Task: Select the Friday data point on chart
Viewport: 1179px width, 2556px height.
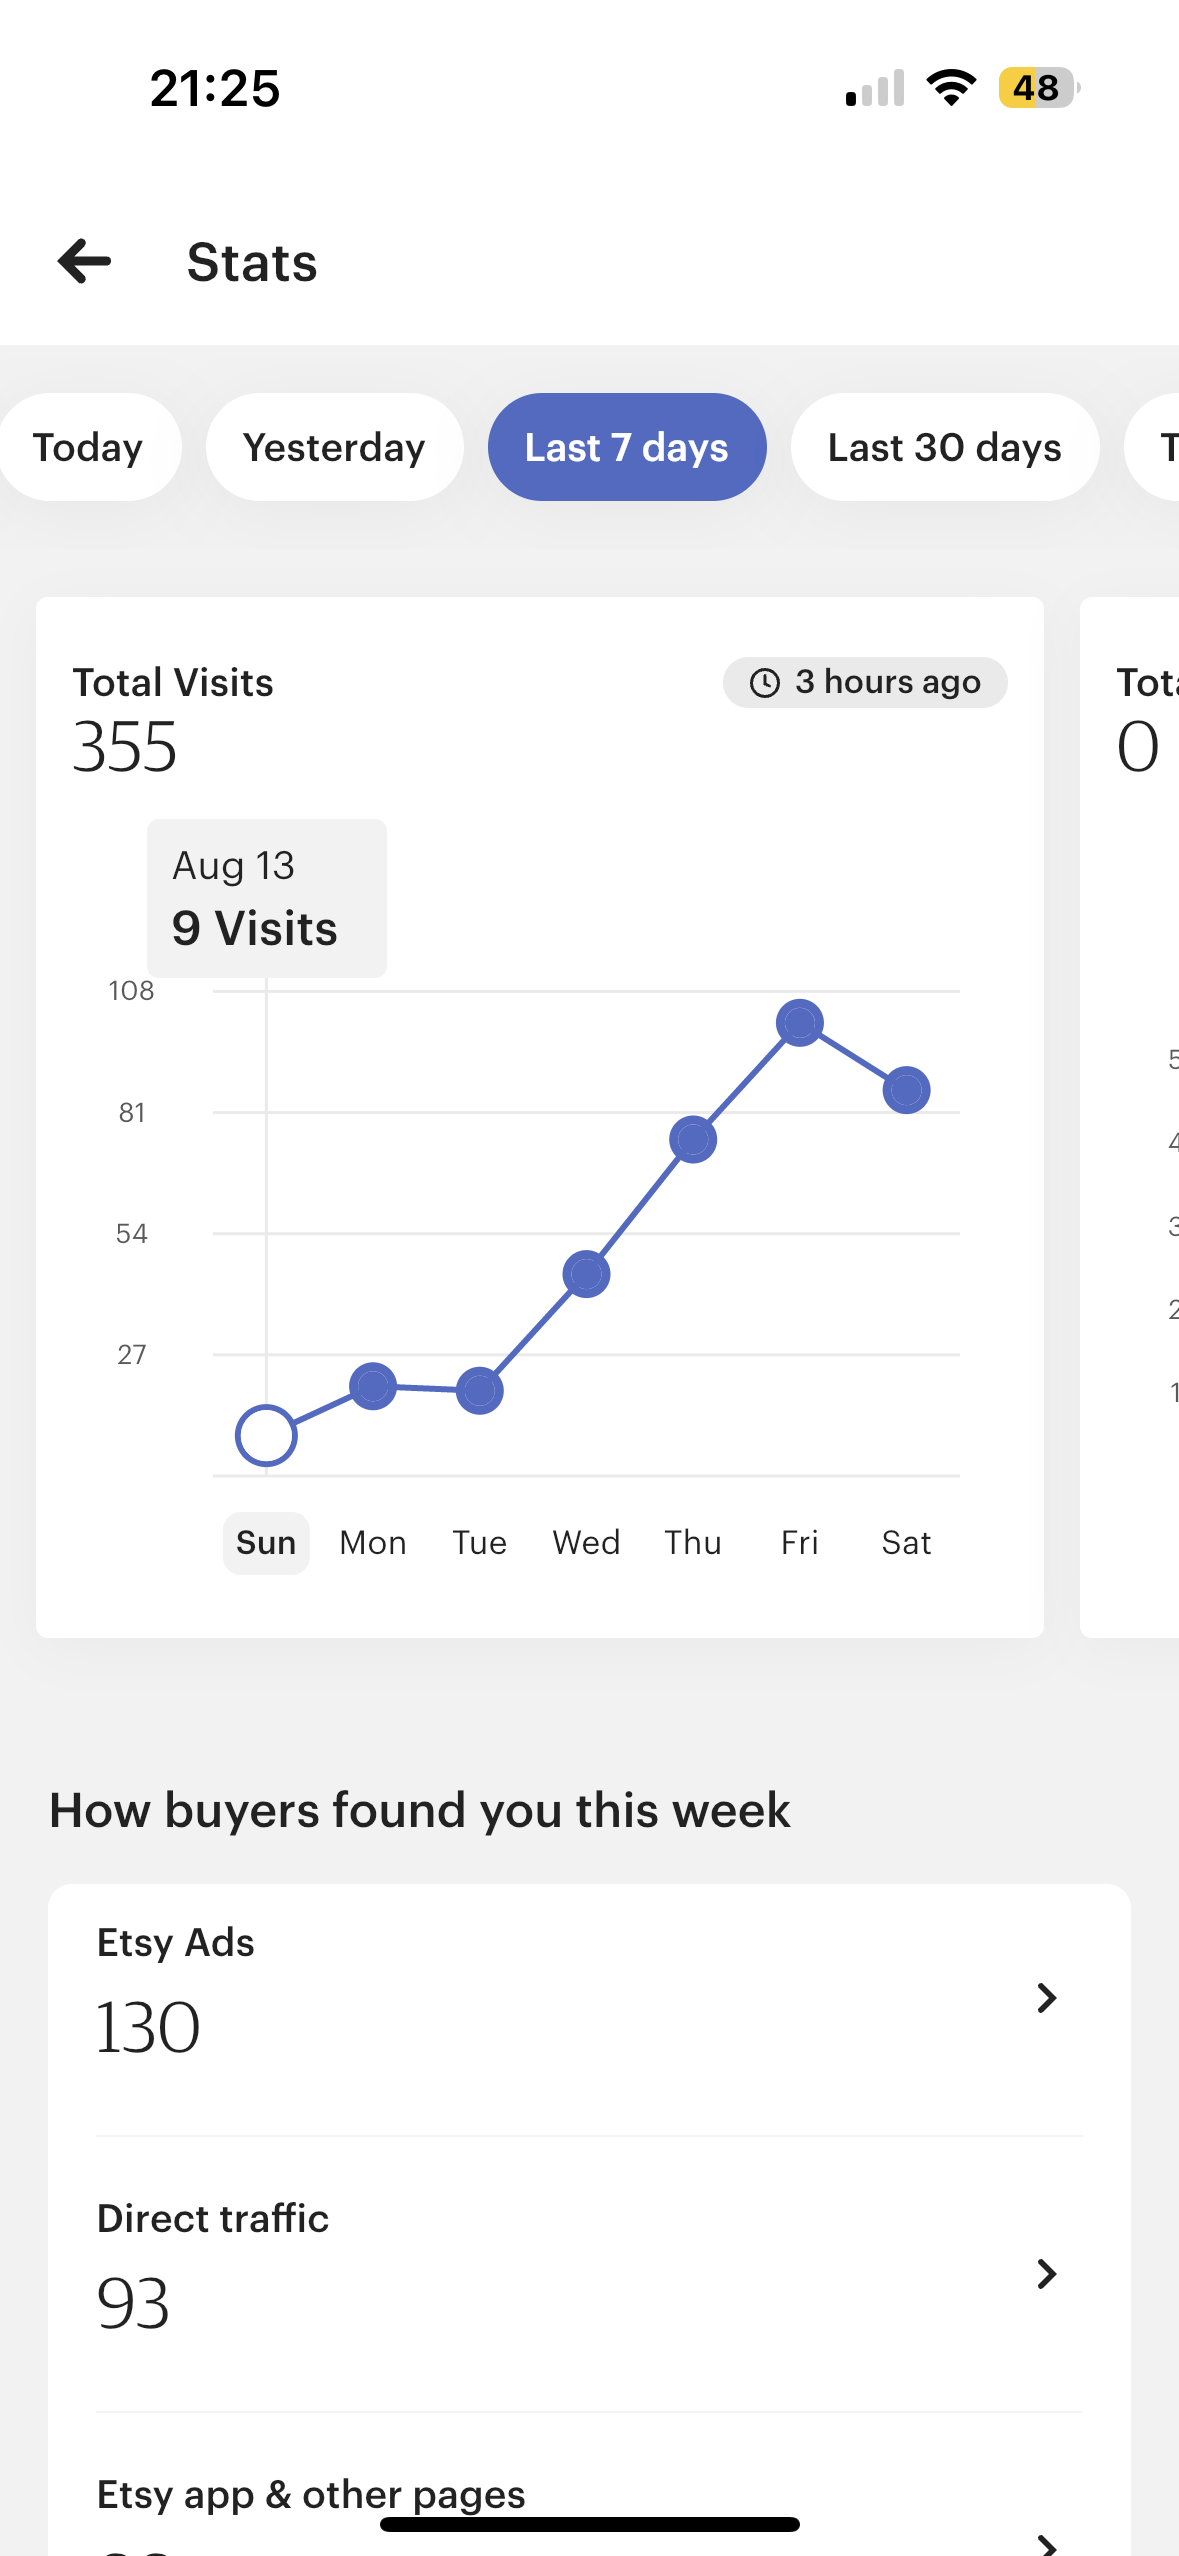Action: (x=800, y=1023)
